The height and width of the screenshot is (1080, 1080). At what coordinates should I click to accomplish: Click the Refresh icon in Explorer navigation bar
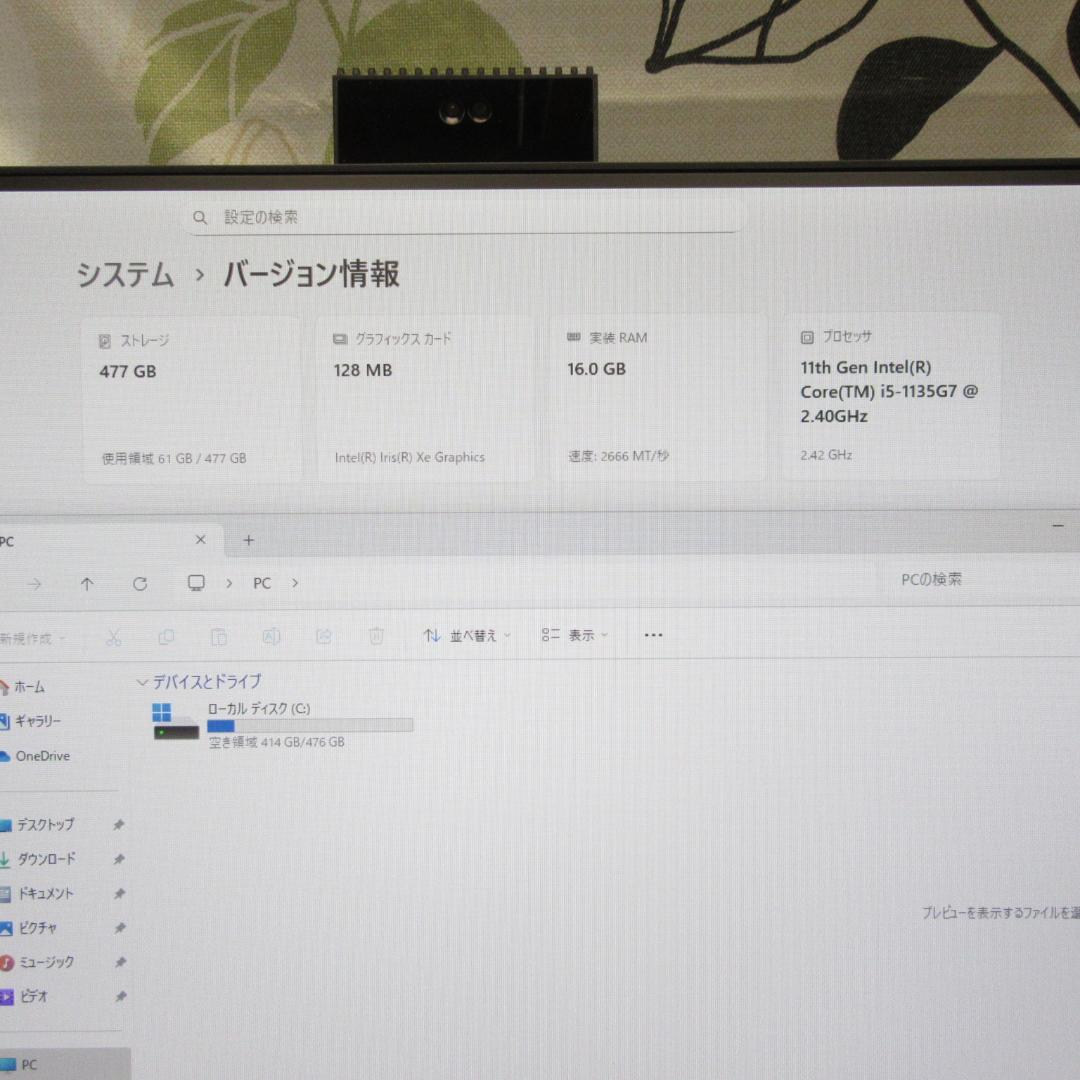[x=140, y=583]
